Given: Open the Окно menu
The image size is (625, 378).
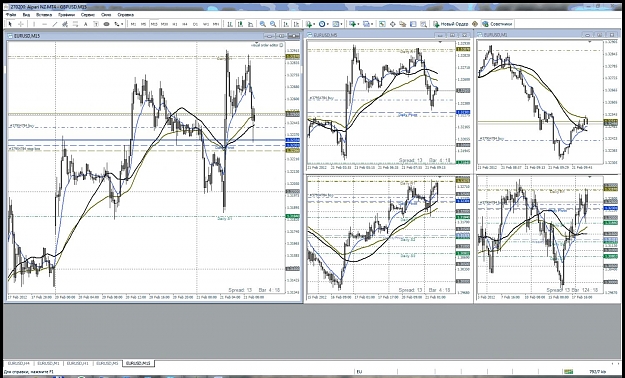Looking at the screenshot, I should [x=106, y=14].
